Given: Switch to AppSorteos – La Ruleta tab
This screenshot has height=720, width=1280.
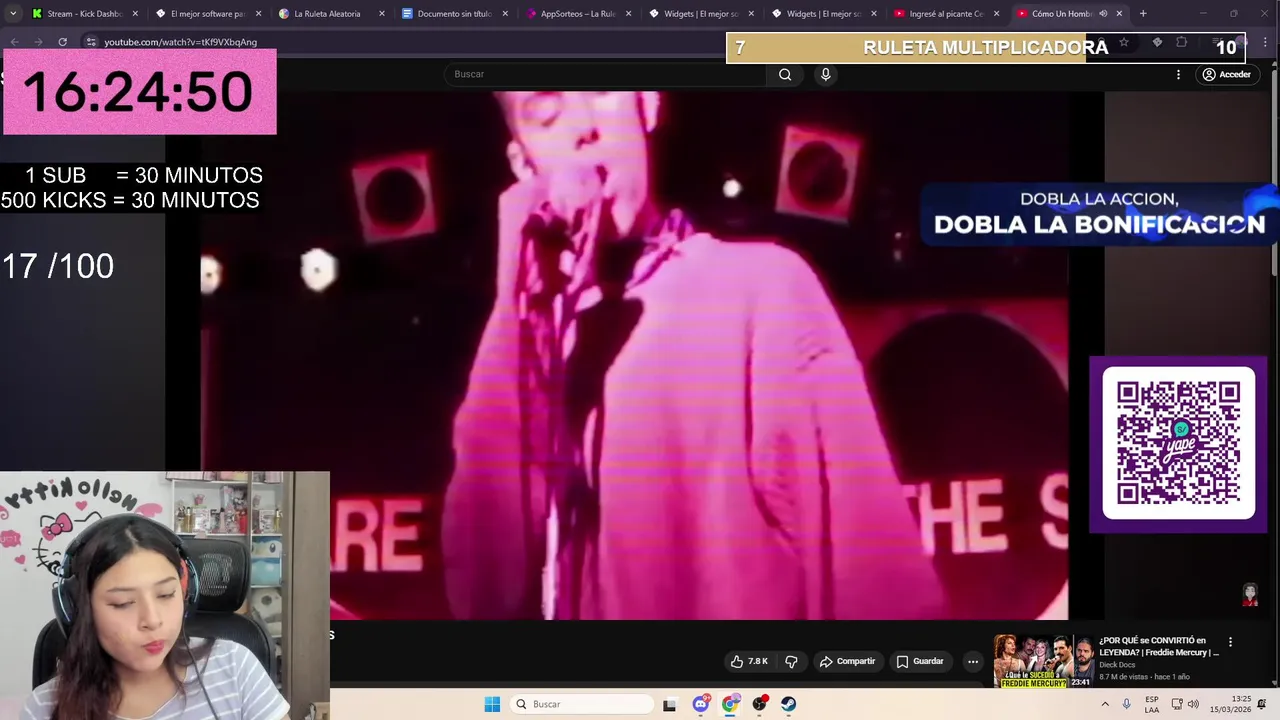Looking at the screenshot, I should (578, 14).
